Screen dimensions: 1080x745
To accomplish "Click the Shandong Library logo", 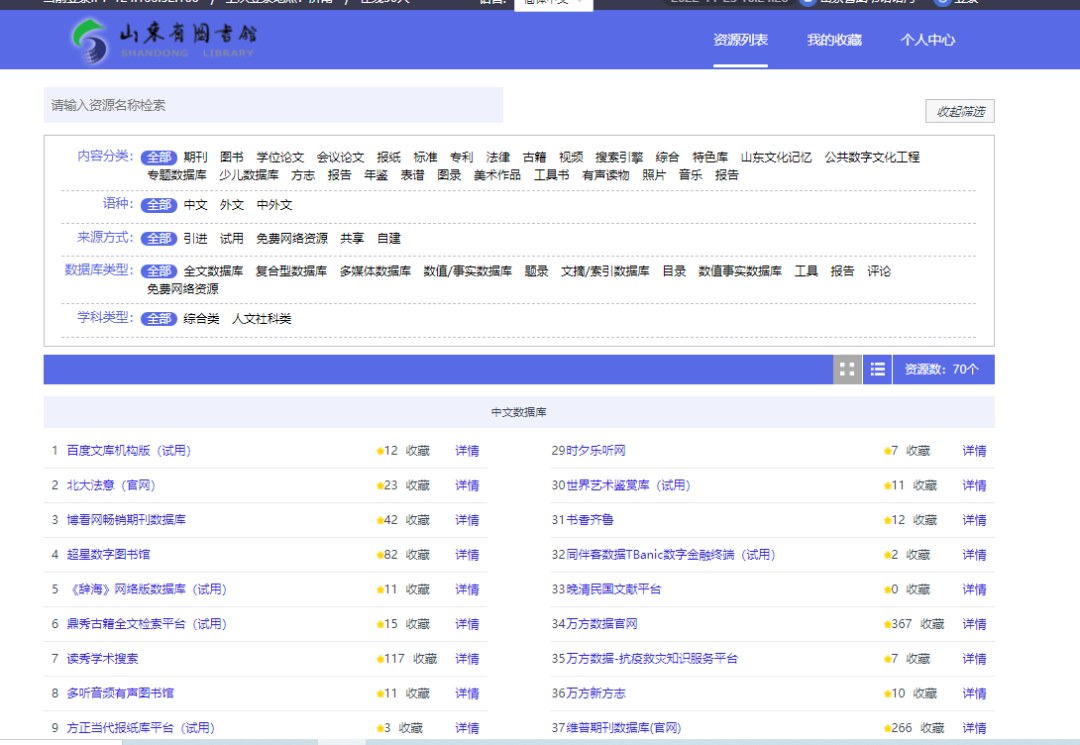I will pos(163,41).
